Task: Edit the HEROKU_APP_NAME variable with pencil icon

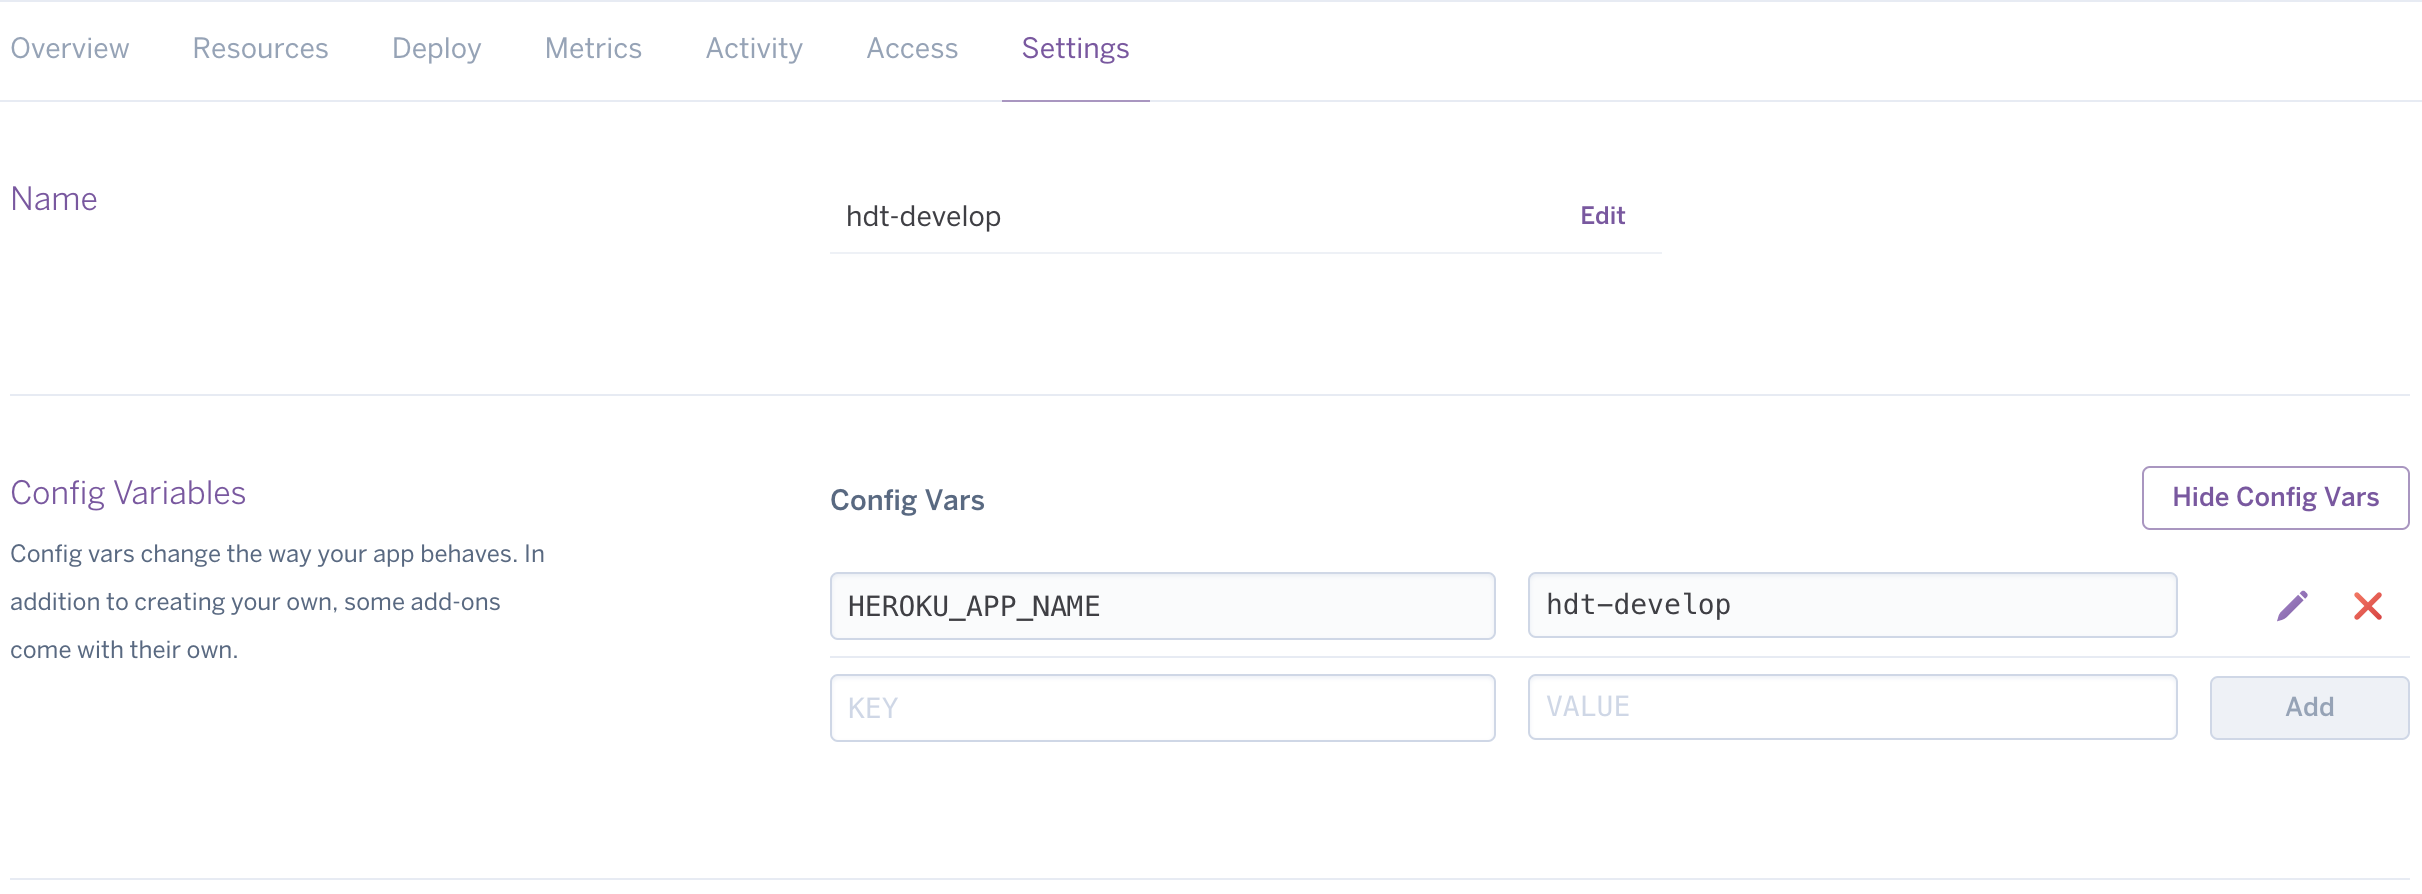Action: [2292, 606]
